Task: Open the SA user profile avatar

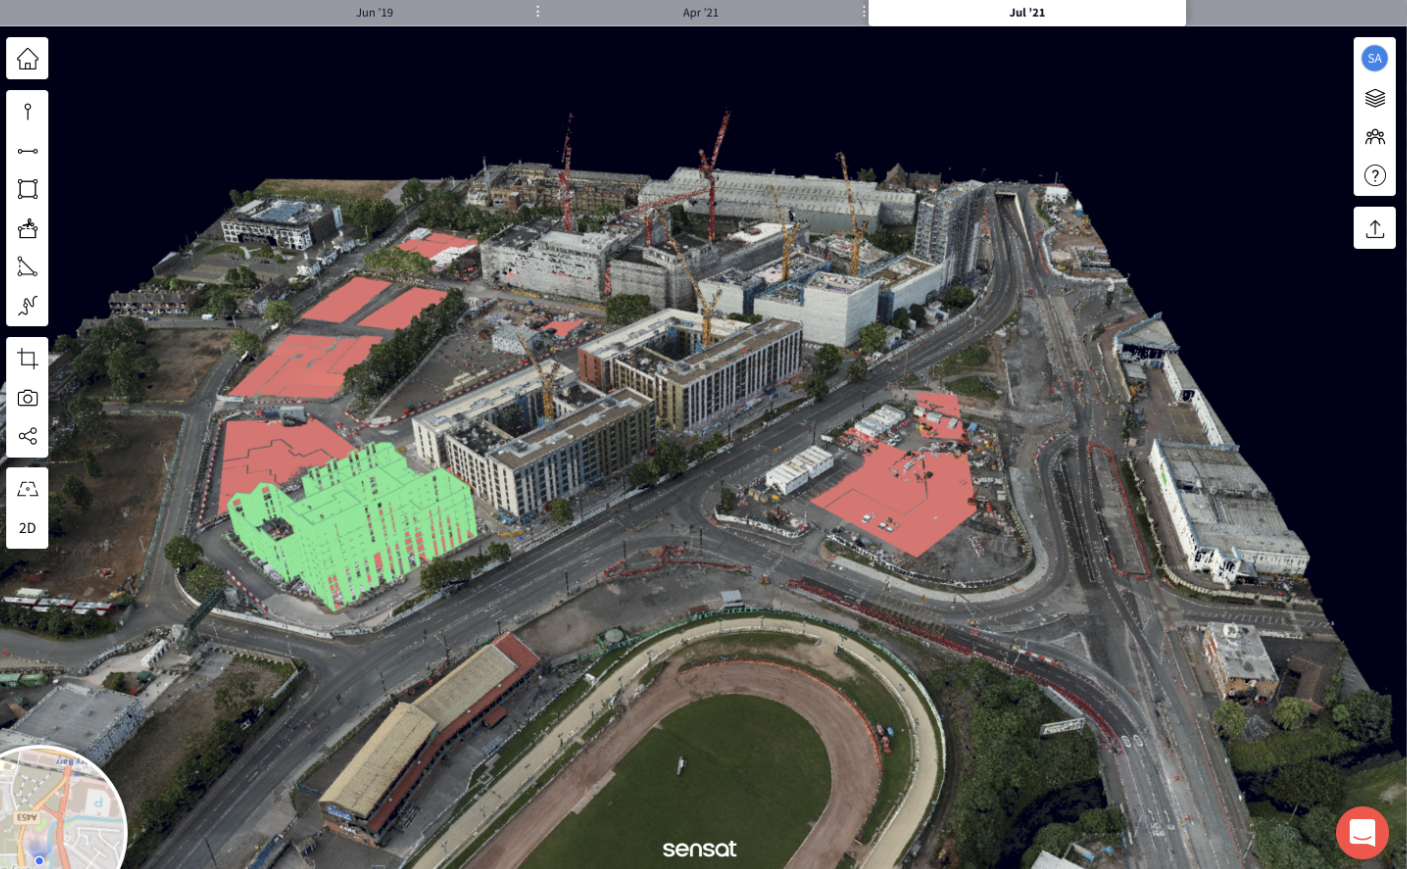Action: click(1374, 58)
